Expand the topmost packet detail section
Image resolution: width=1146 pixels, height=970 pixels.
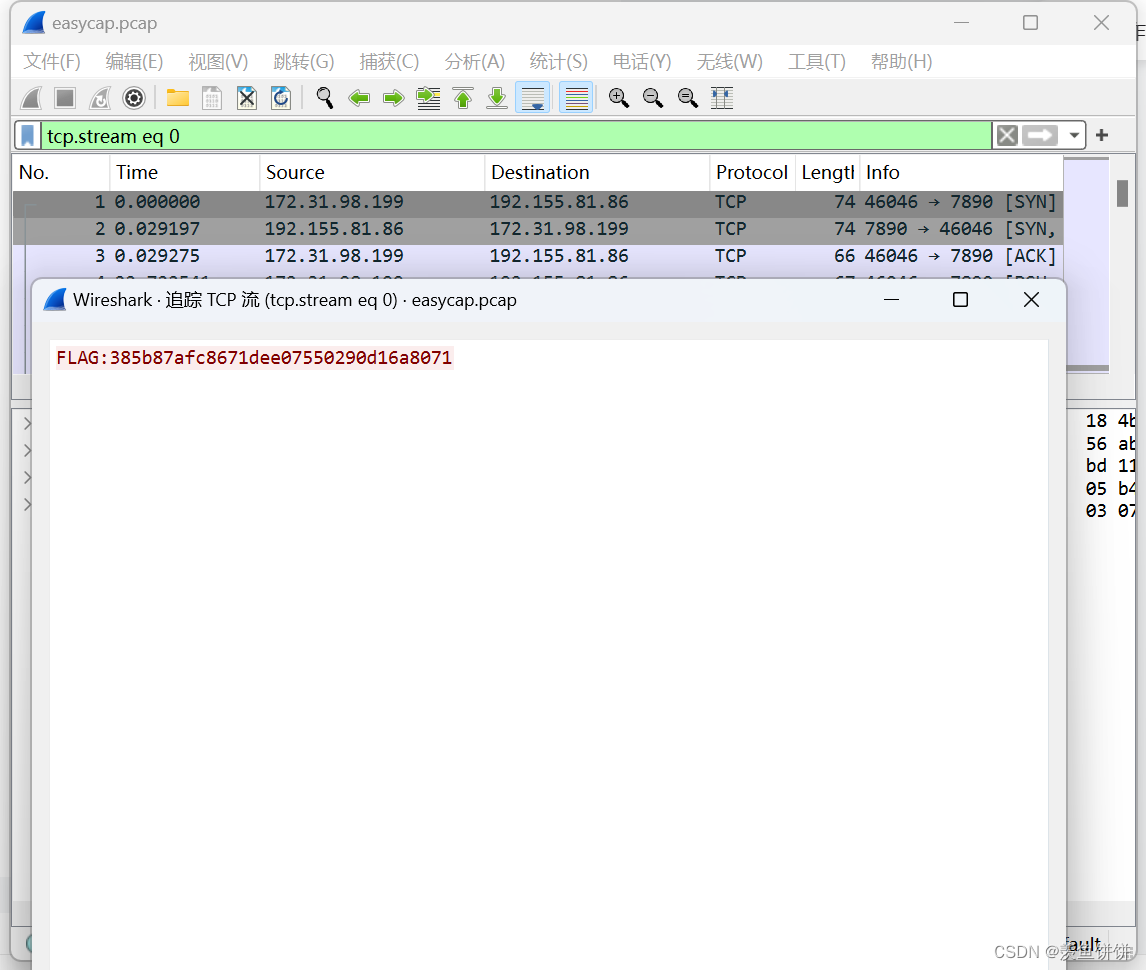27,423
